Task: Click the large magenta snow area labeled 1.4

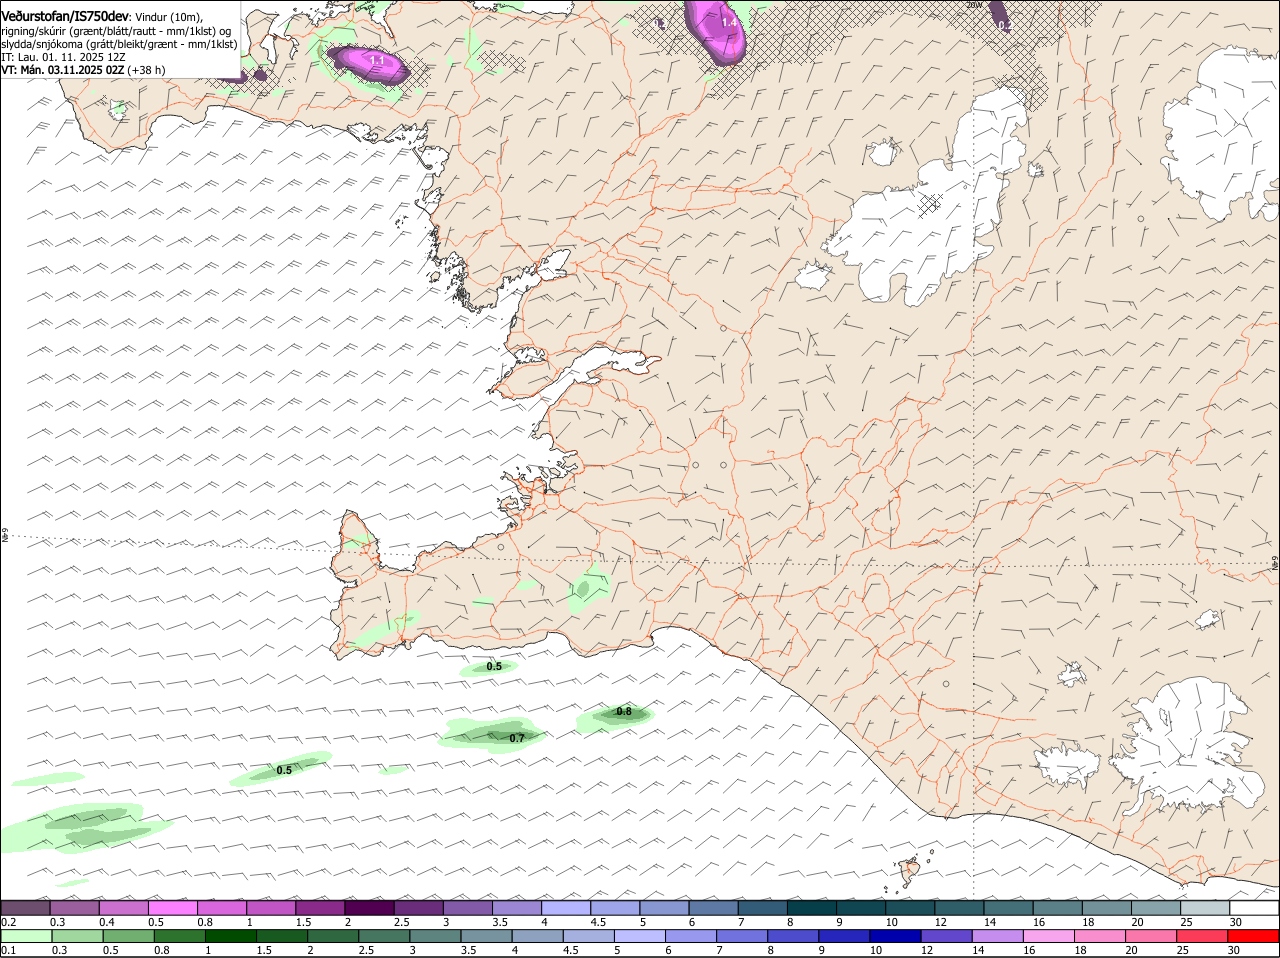Action: (716, 30)
